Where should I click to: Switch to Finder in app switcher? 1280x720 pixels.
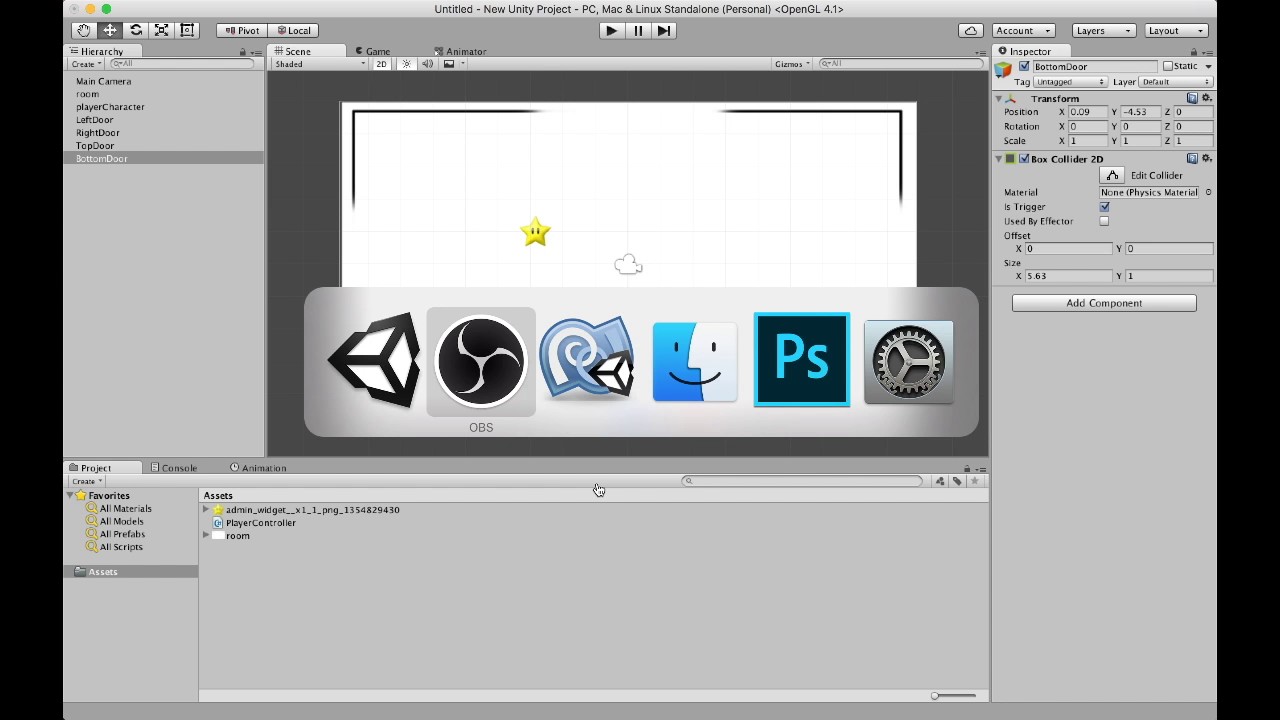point(695,361)
